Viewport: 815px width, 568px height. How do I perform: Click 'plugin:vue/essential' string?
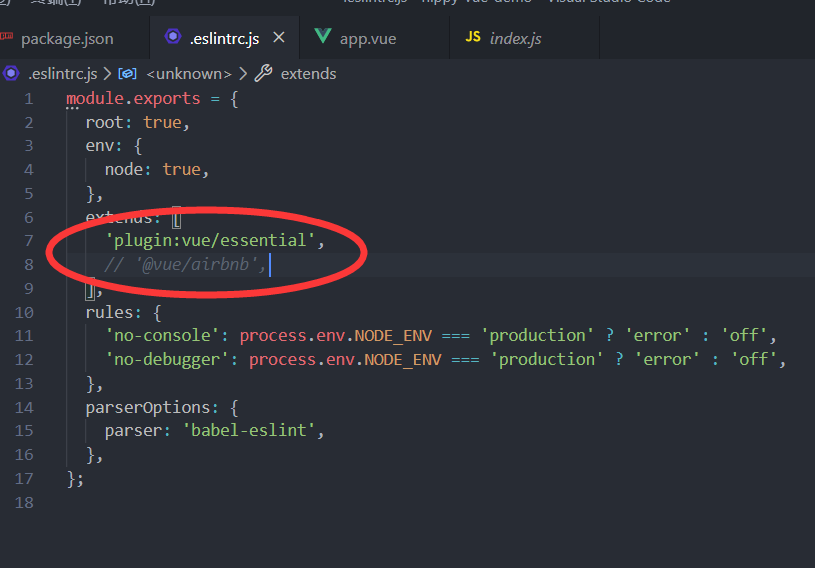coord(210,241)
